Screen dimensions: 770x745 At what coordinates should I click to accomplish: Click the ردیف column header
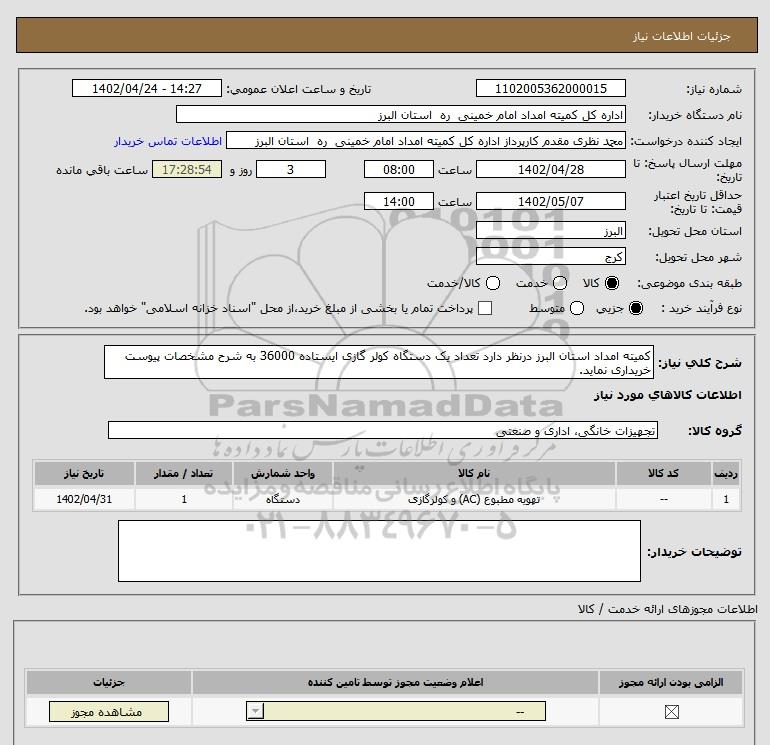pos(726,473)
